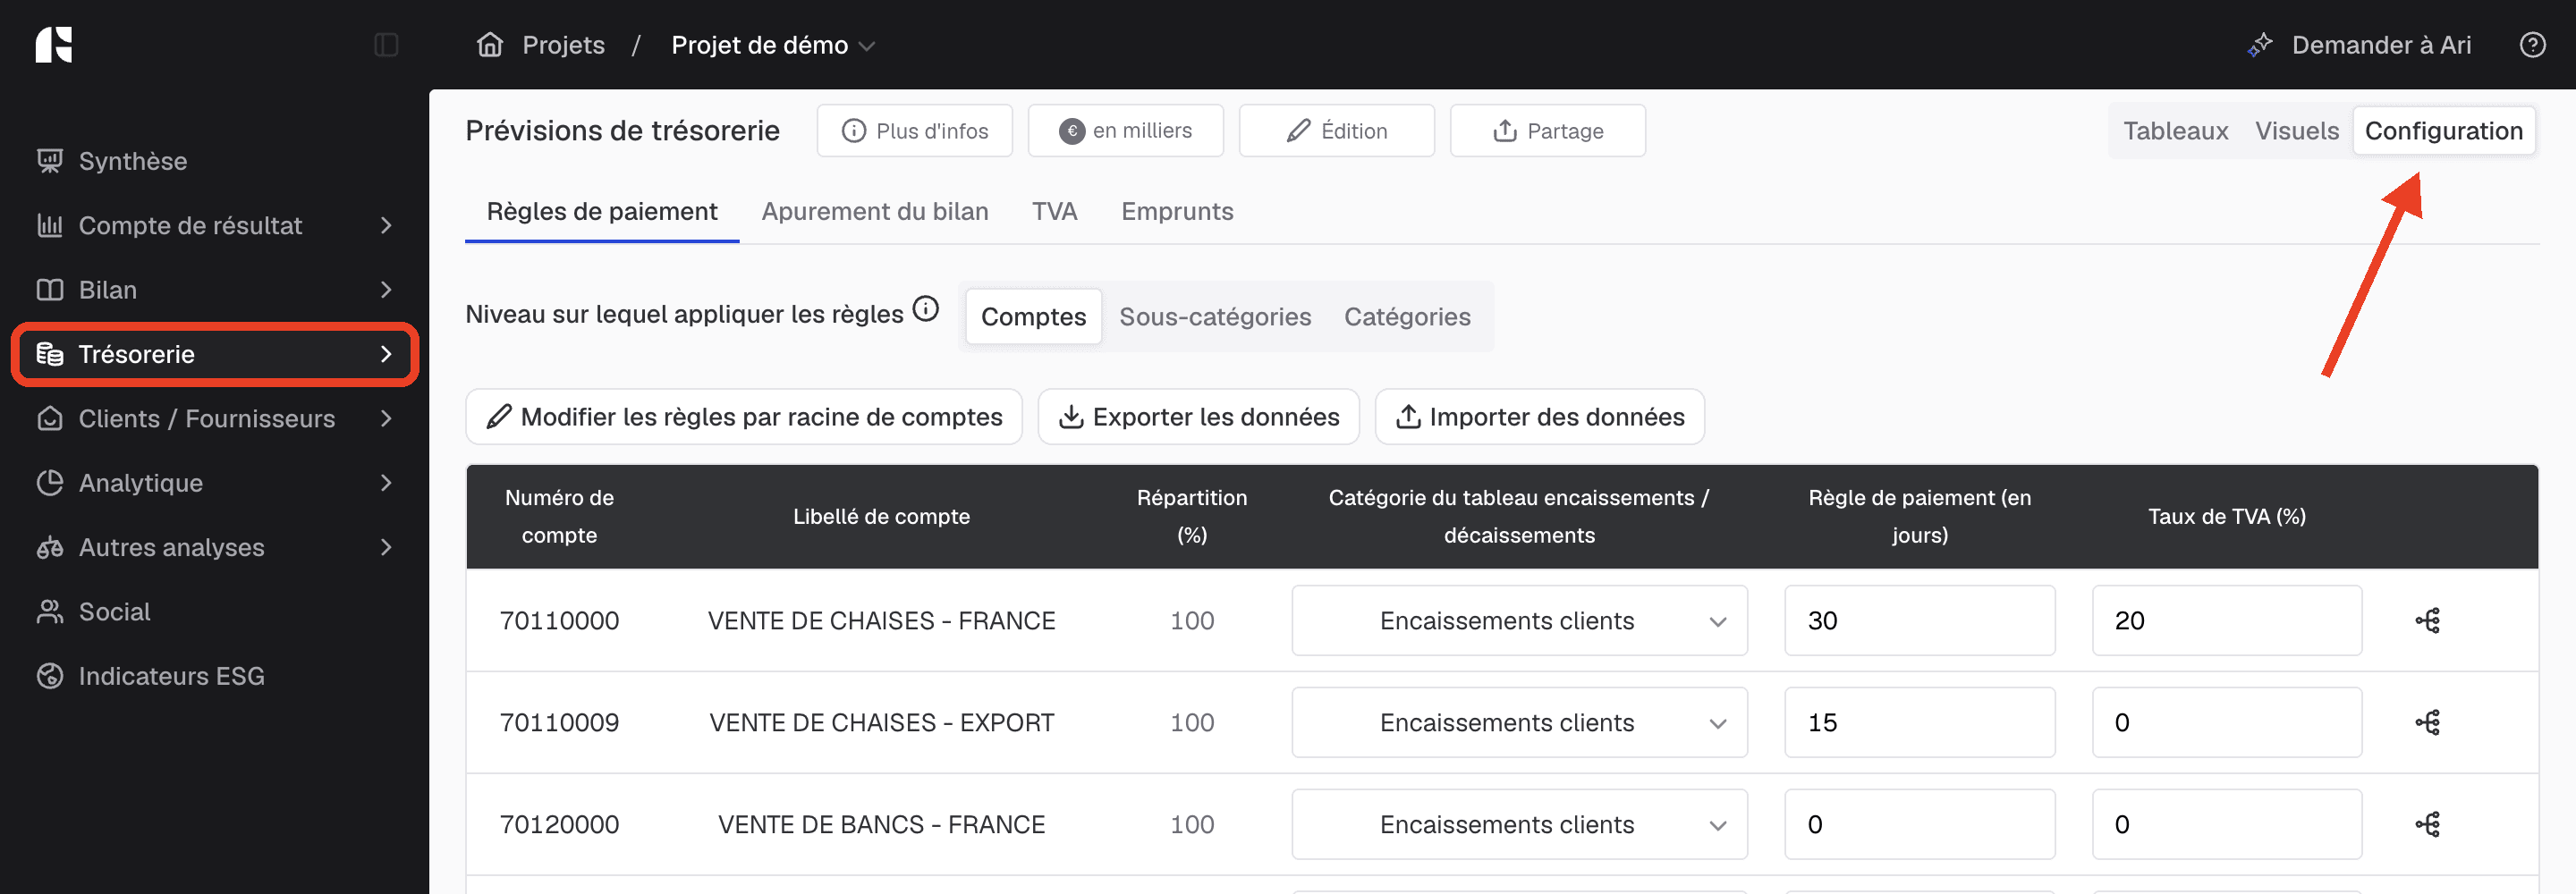The width and height of the screenshot is (2576, 894).
Task: Expand the Trésorerie menu chevron
Action: point(386,354)
